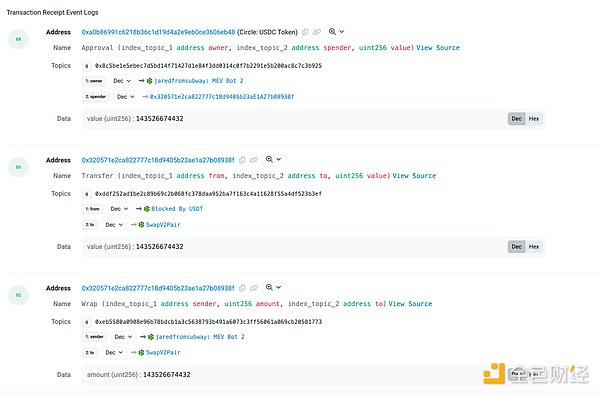Open address link of log 90
The width and height of the screenshot is (600, 395).
click(x=158, y=288)
